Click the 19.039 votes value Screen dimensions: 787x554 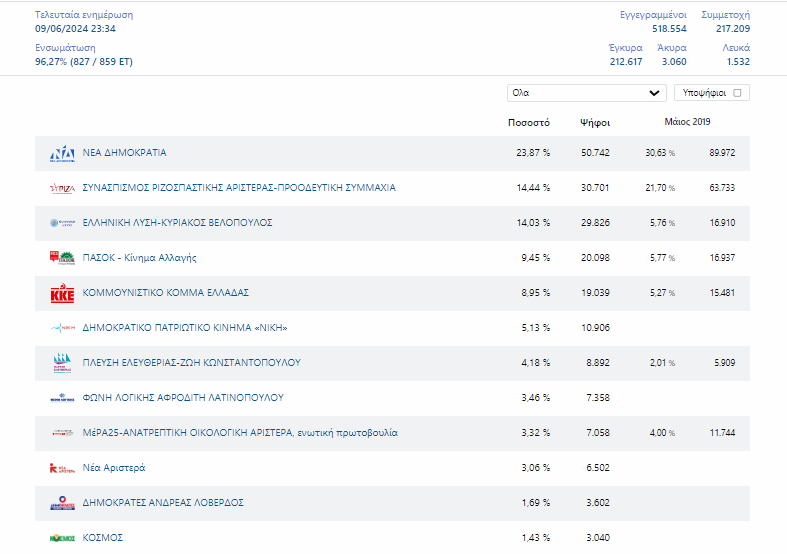(595, 293)
